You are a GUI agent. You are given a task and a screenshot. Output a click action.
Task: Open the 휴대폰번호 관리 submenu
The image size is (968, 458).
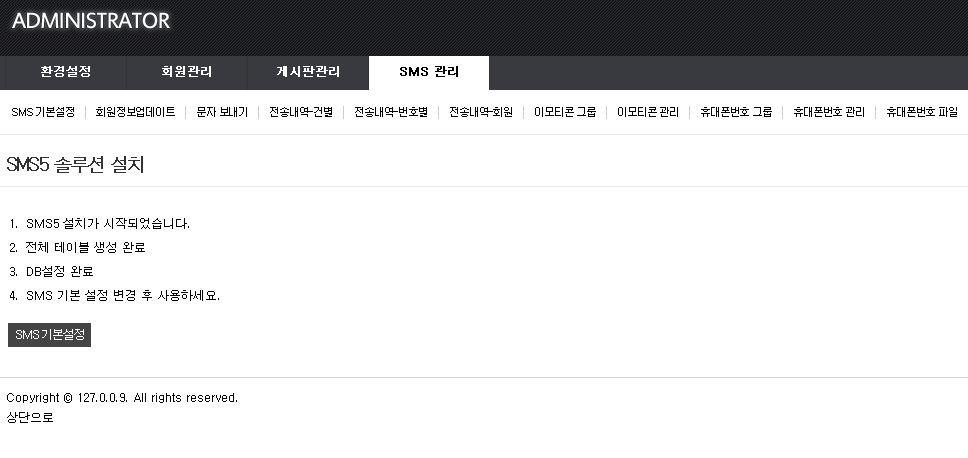click(x=829, y=112)
